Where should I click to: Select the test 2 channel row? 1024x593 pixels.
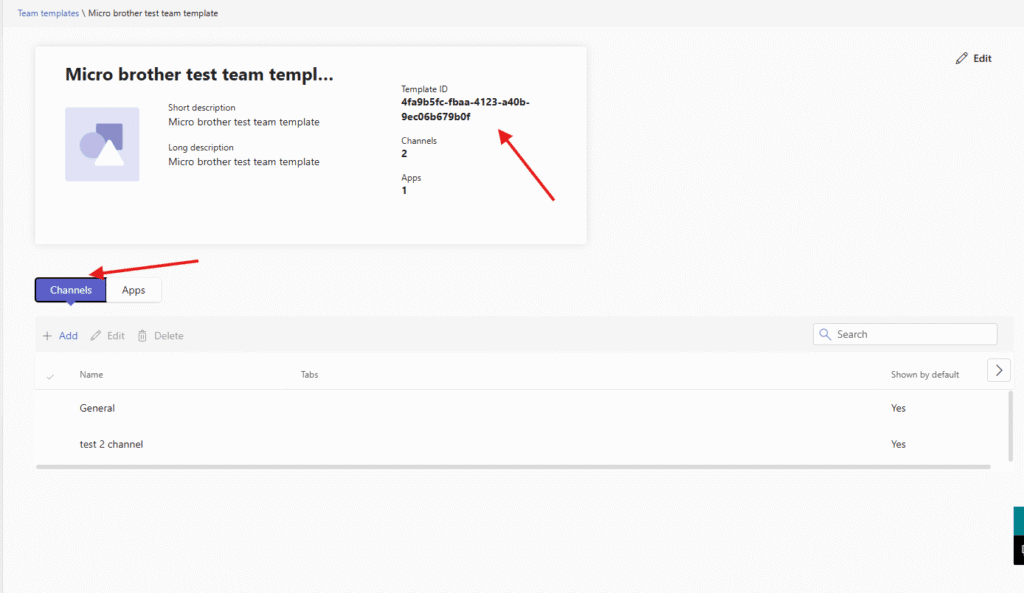click(111, 444)
